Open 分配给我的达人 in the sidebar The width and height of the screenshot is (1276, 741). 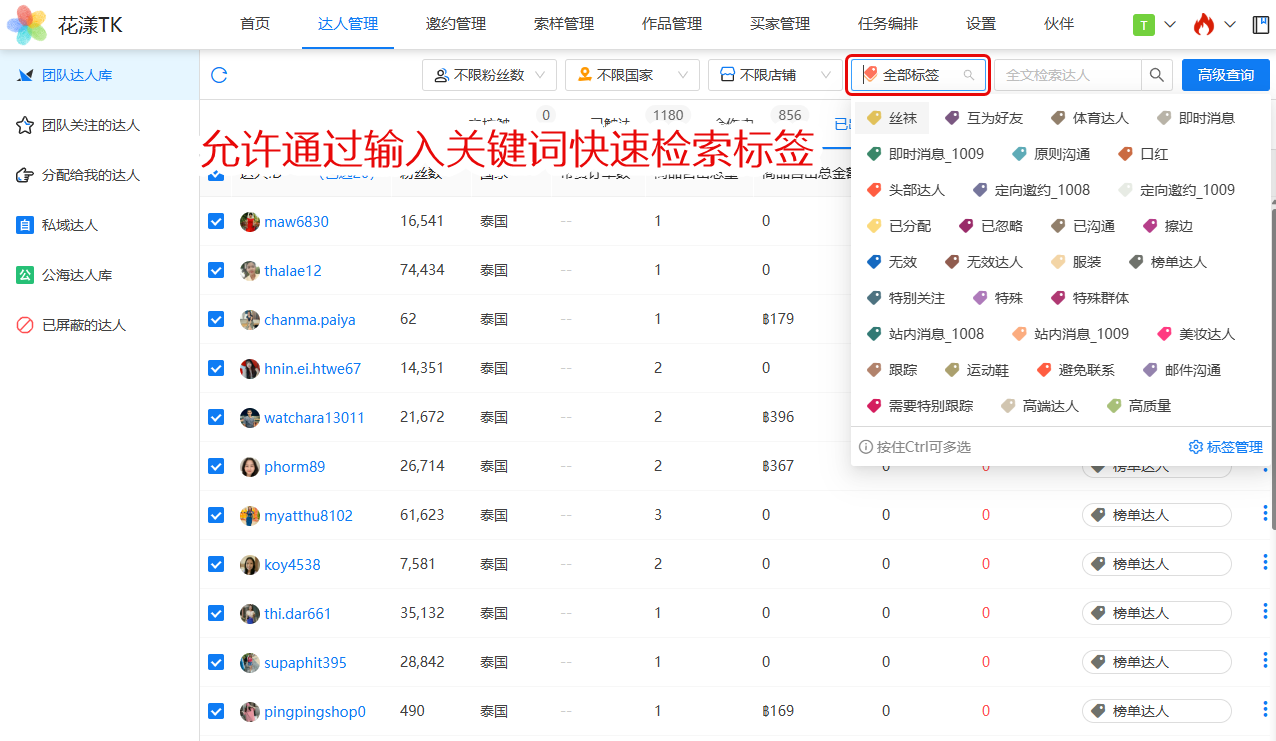click(90, 175)
